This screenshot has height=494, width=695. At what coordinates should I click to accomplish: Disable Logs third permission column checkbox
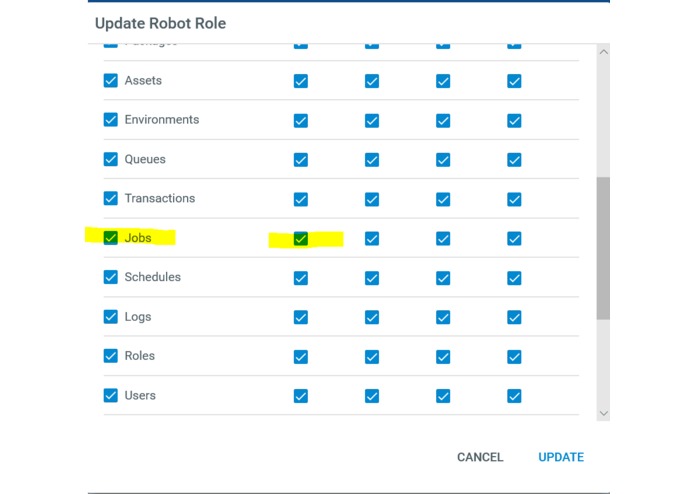pyautogui.click(x=443, y=317)
